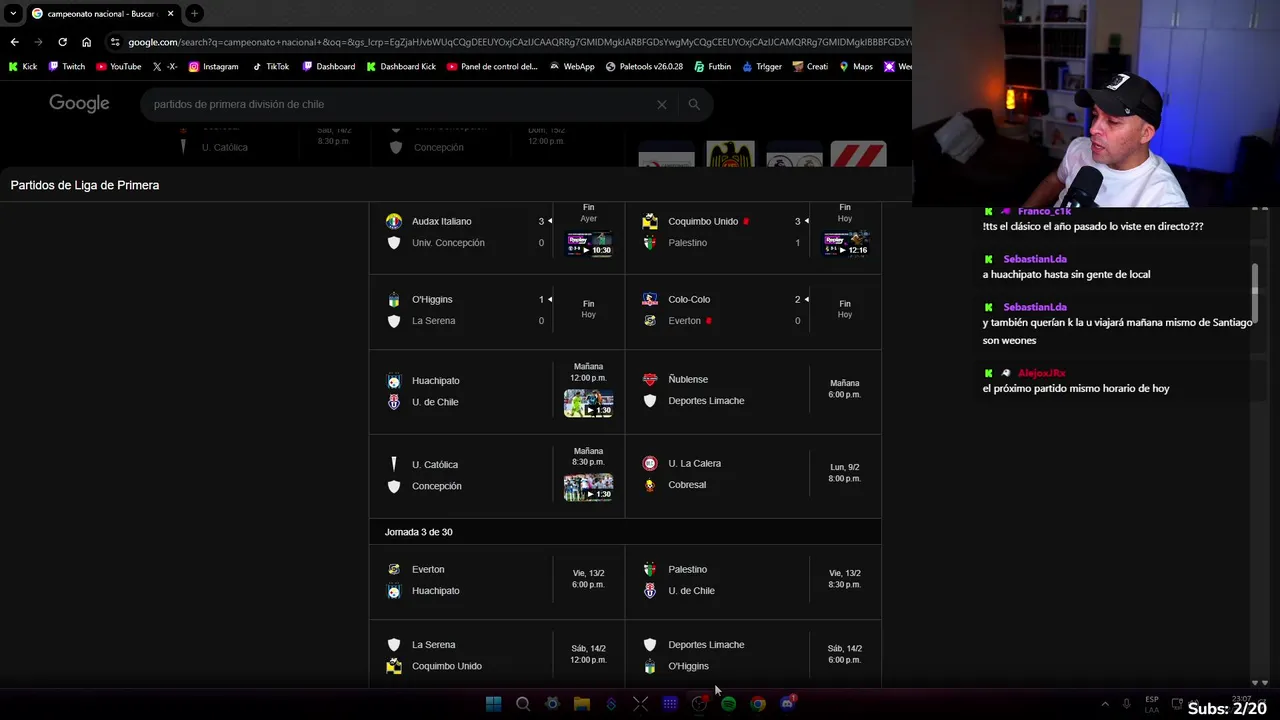Click the Google logo

pyautogui.click(x=79, y=104)
